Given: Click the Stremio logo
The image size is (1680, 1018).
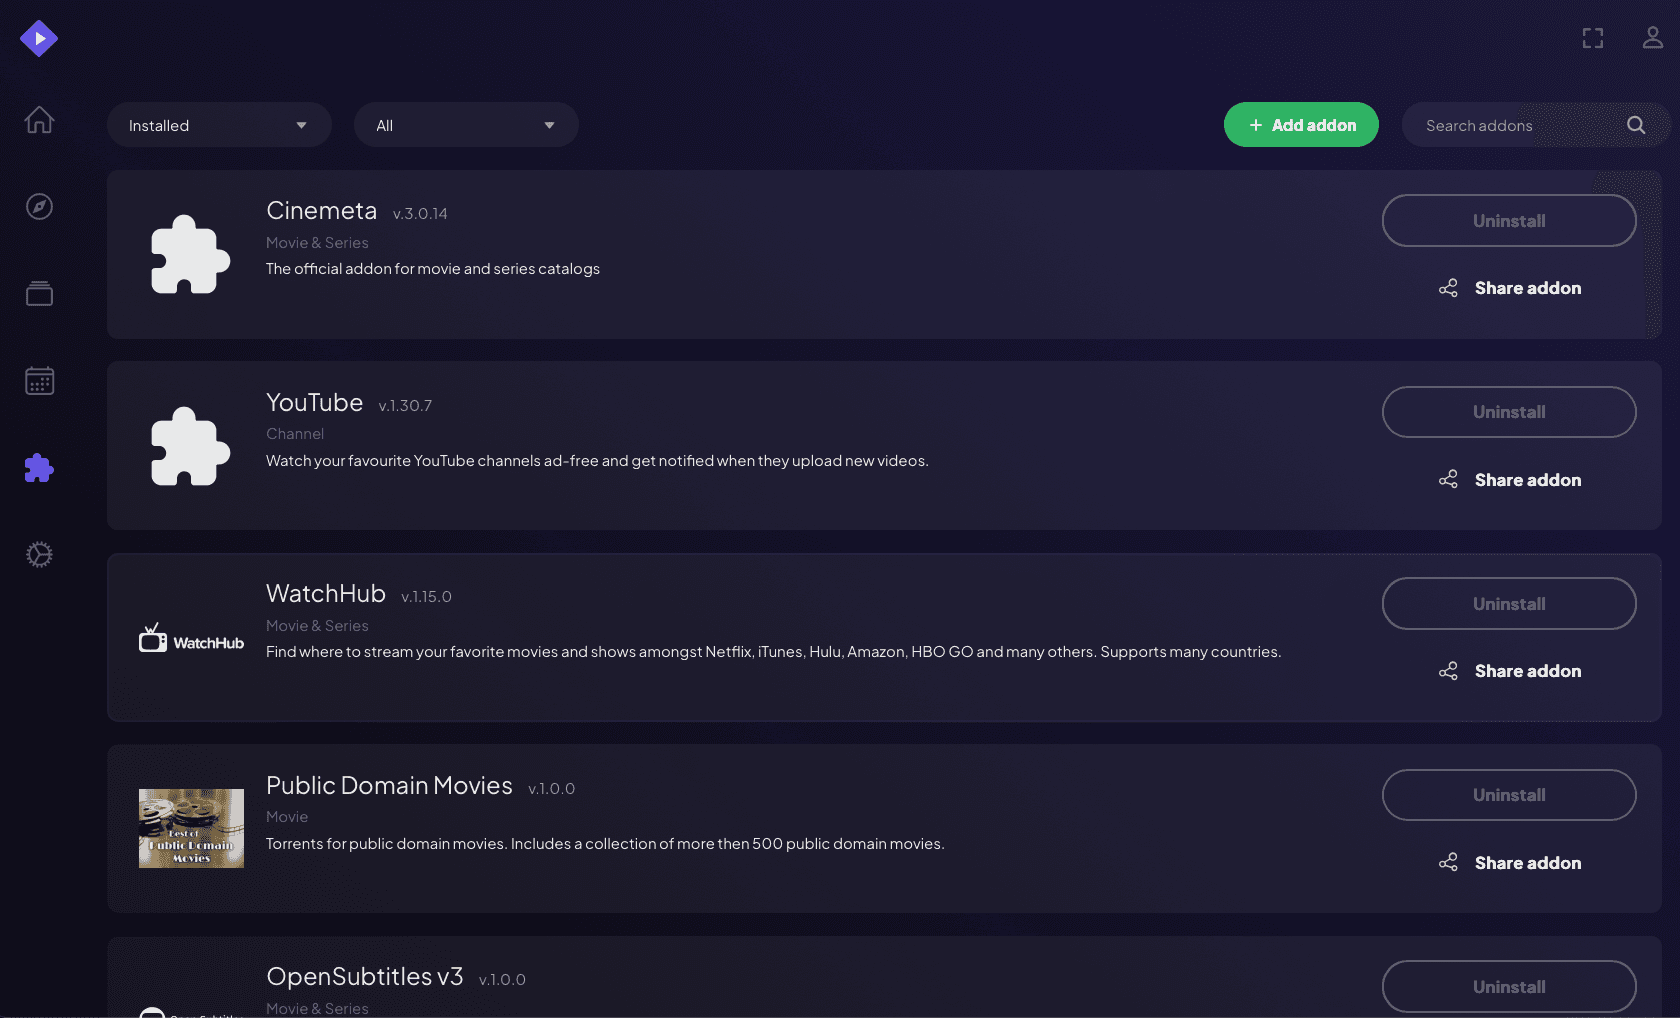Looking at the screenshot, I should pos(39,38).
